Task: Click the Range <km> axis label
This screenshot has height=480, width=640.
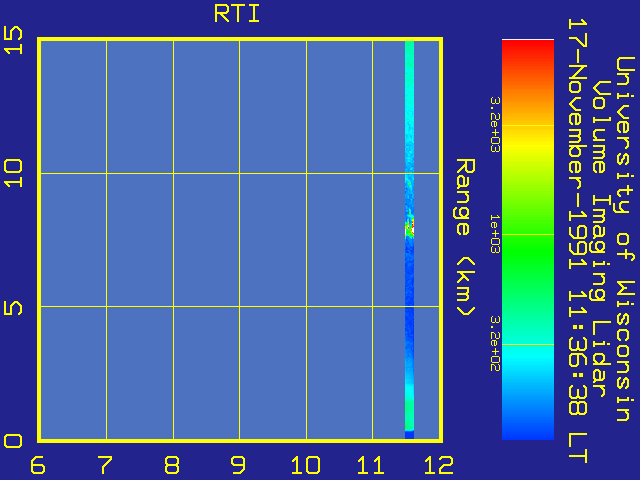Action: tap(465, 237)
